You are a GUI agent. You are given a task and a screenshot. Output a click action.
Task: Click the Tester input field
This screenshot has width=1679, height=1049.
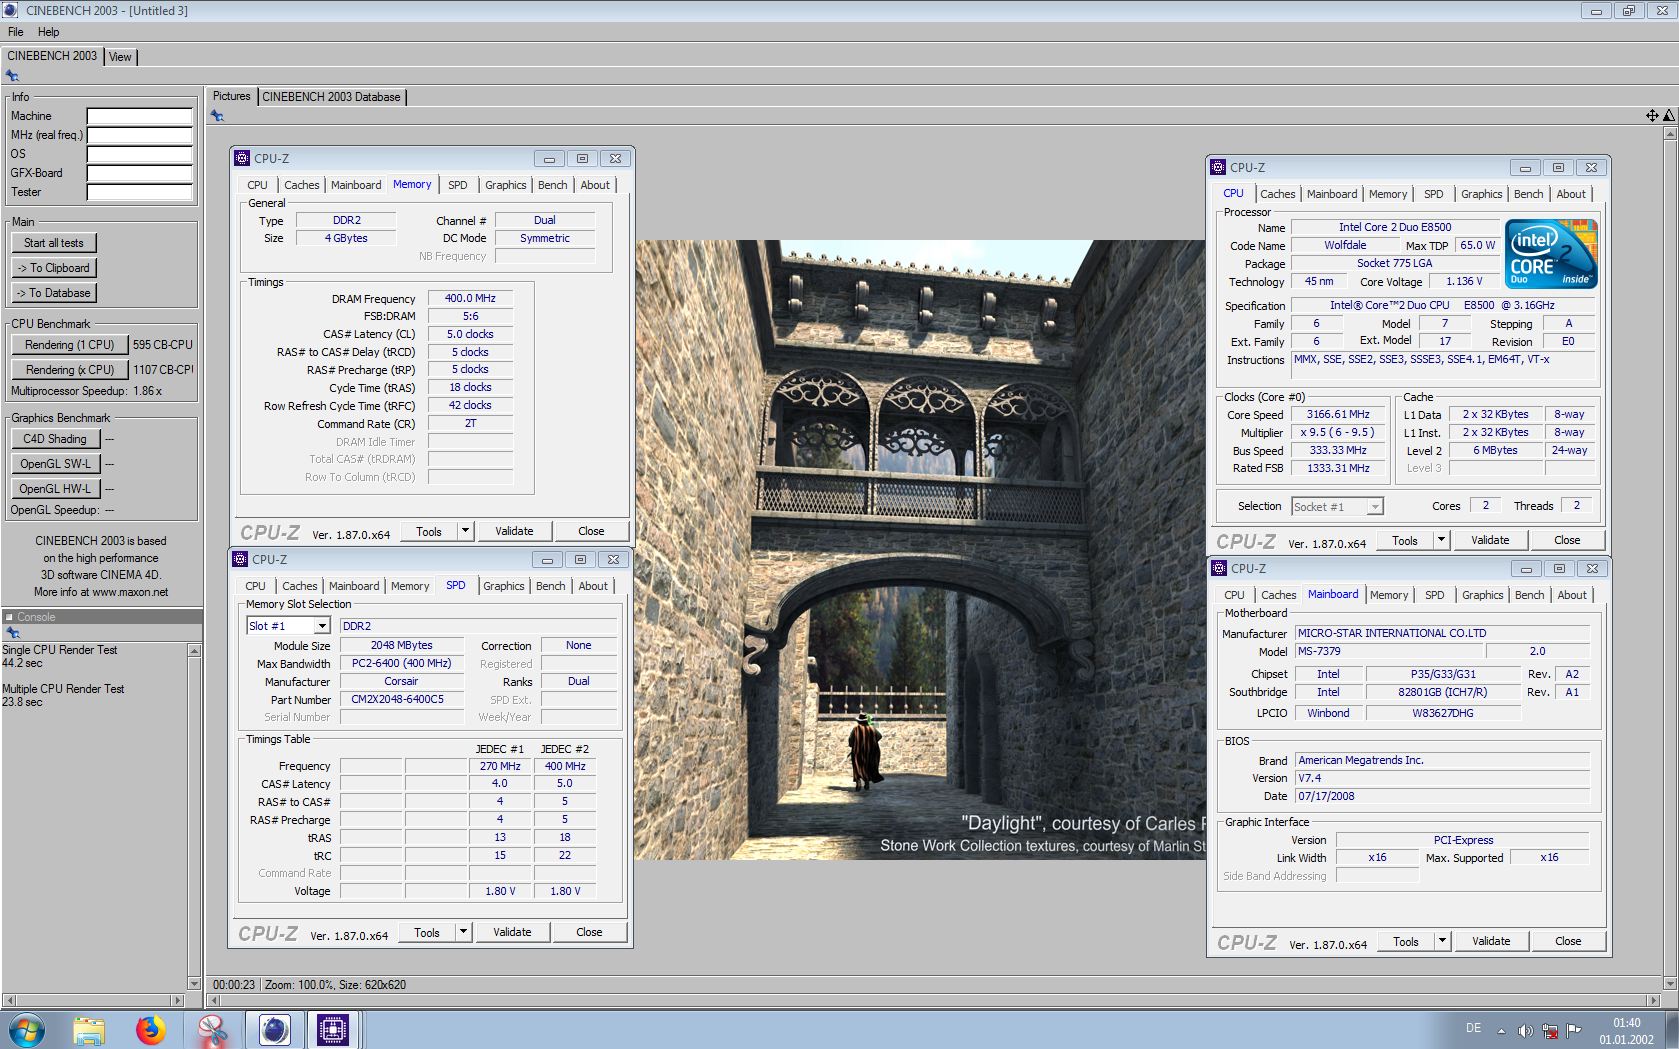click(140, 192)
